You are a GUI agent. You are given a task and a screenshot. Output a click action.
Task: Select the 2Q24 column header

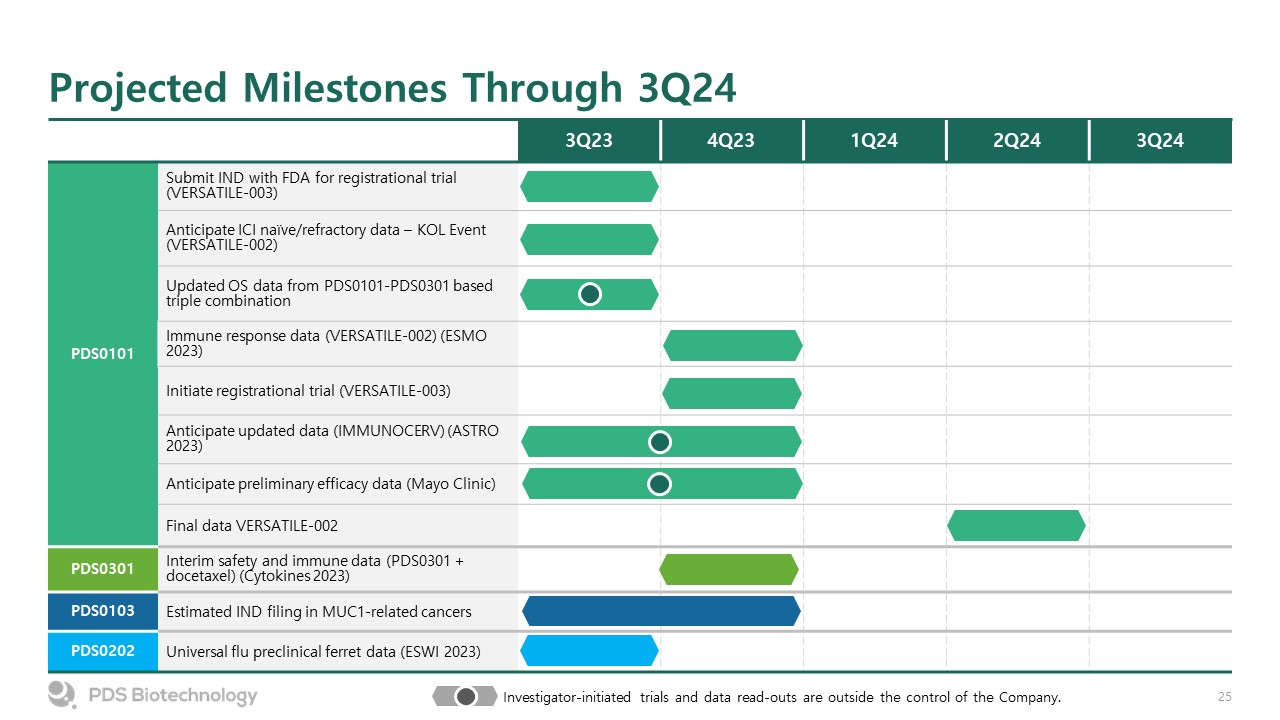pyautogui.click(x=1017, y=141)
